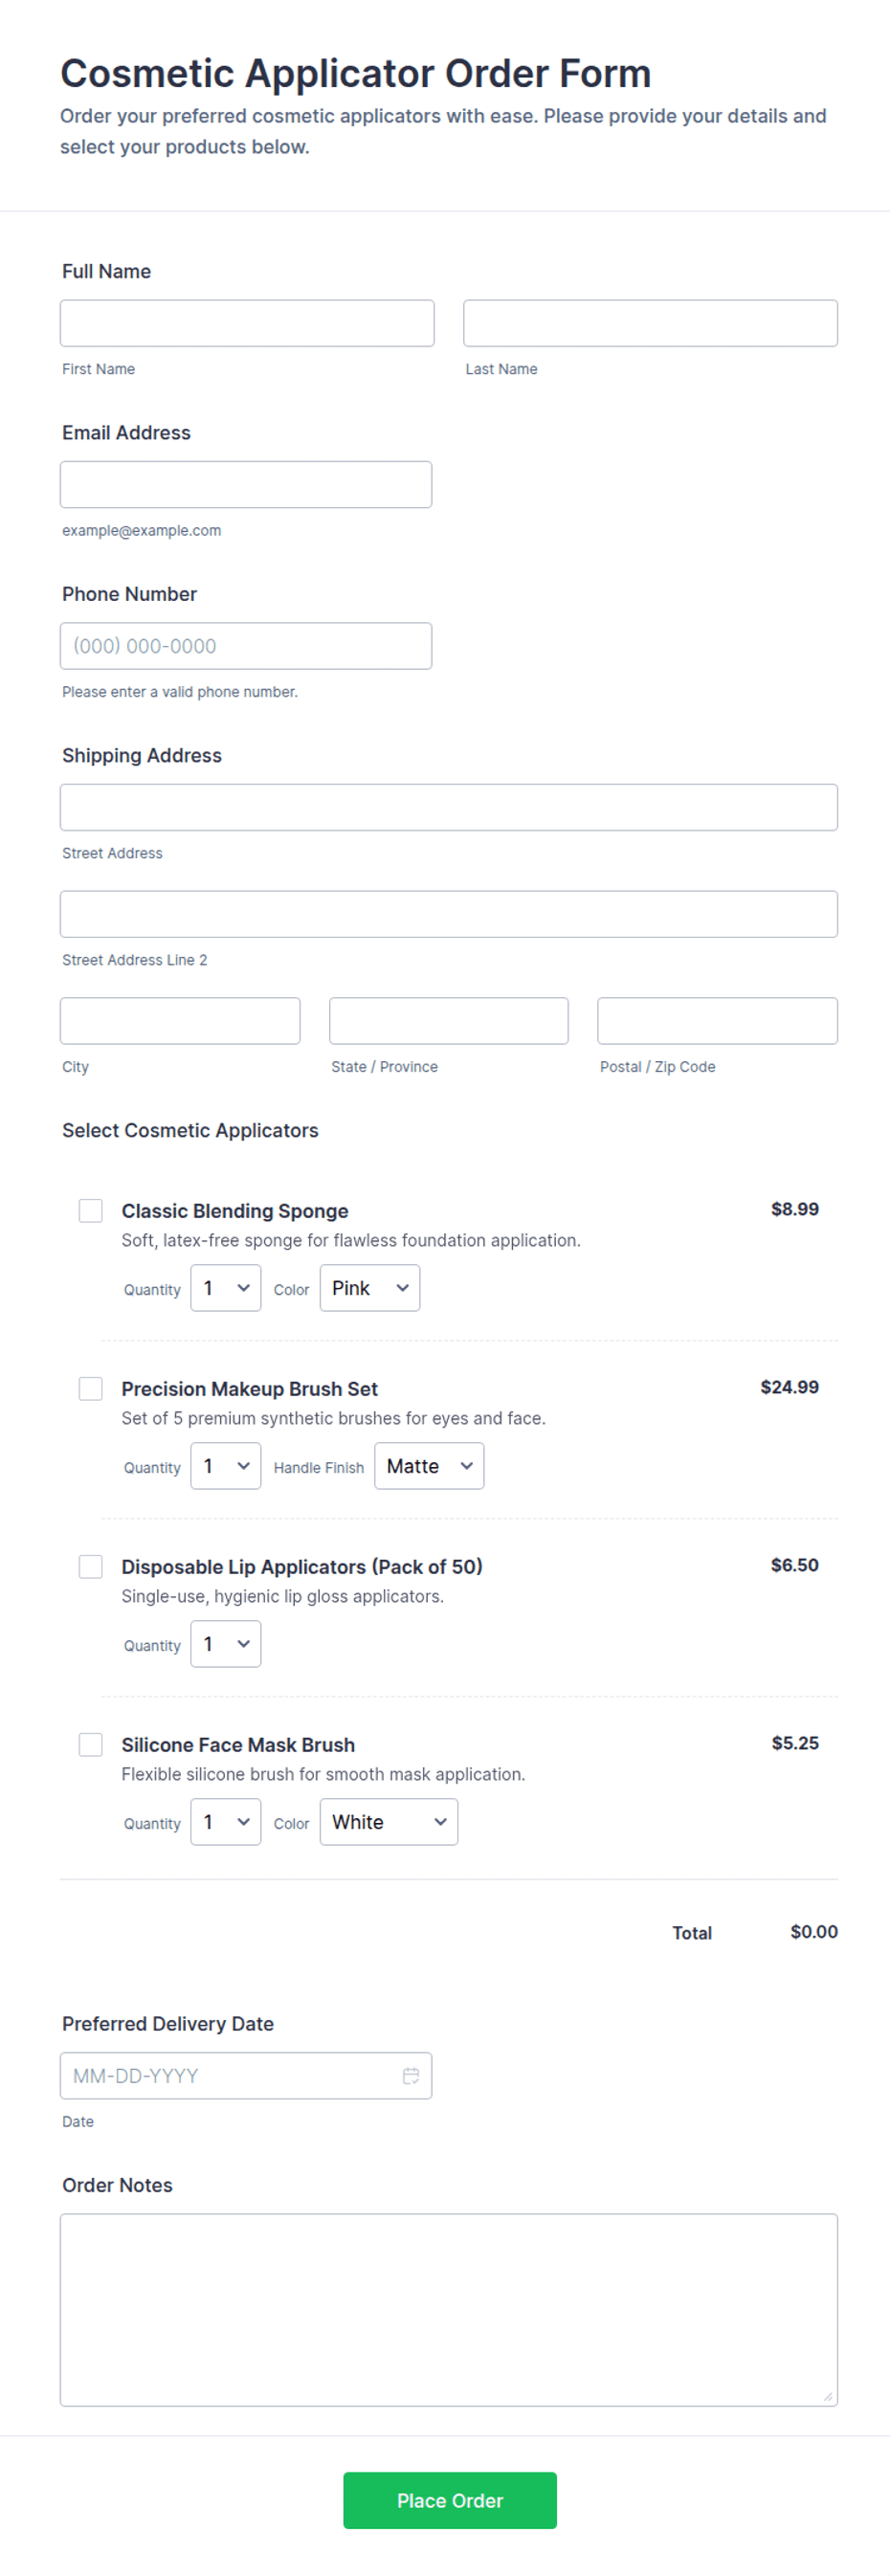This screenshot has height=2576, width=890.
Task: Grab the Order Notes resize handle
Action: [x=828, y=2396]
